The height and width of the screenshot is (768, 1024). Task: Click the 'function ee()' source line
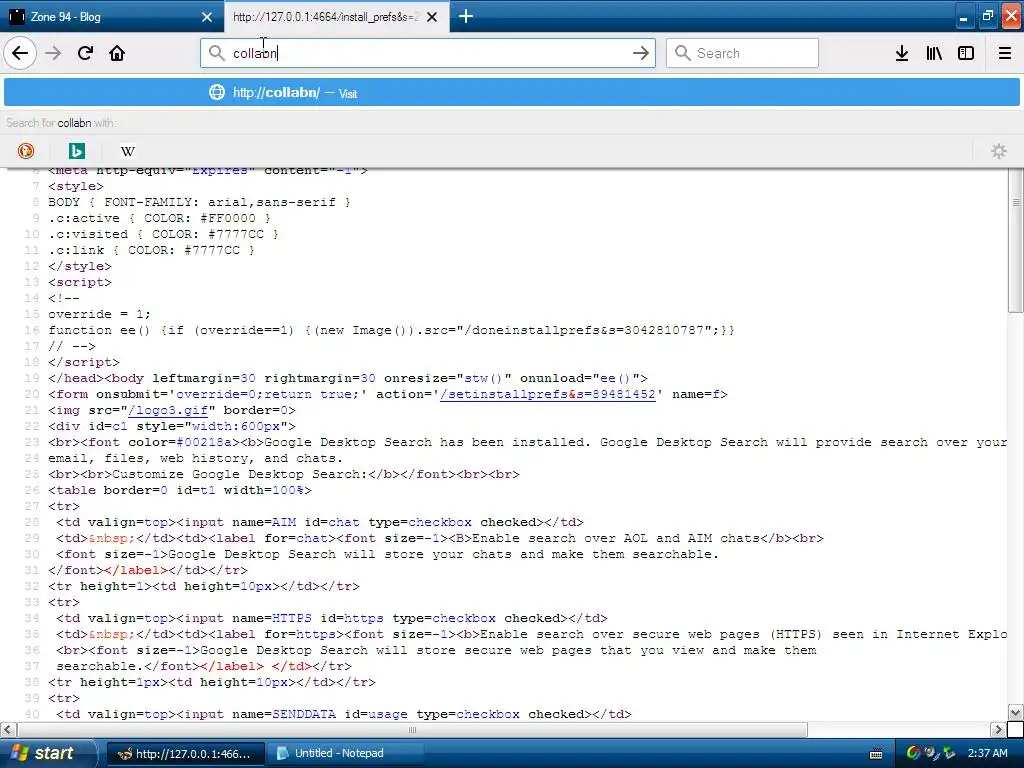(391, 330)
